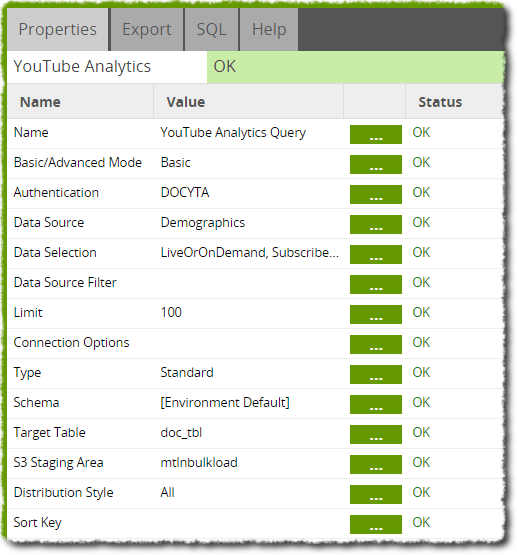Open the Export tab
This screenshot has width=517, height=555.
[147, 29]
